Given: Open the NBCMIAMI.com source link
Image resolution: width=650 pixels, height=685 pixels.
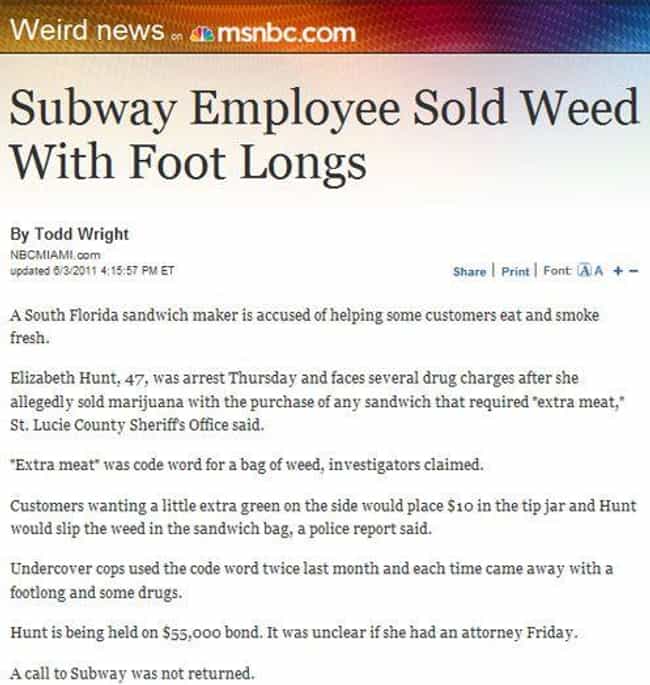Looking at the screenshot, I should click(55, 255).
